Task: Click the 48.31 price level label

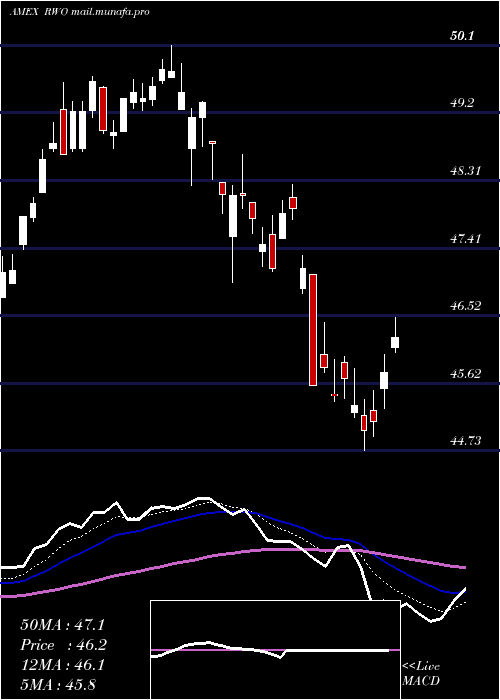Action: point(466,171)
